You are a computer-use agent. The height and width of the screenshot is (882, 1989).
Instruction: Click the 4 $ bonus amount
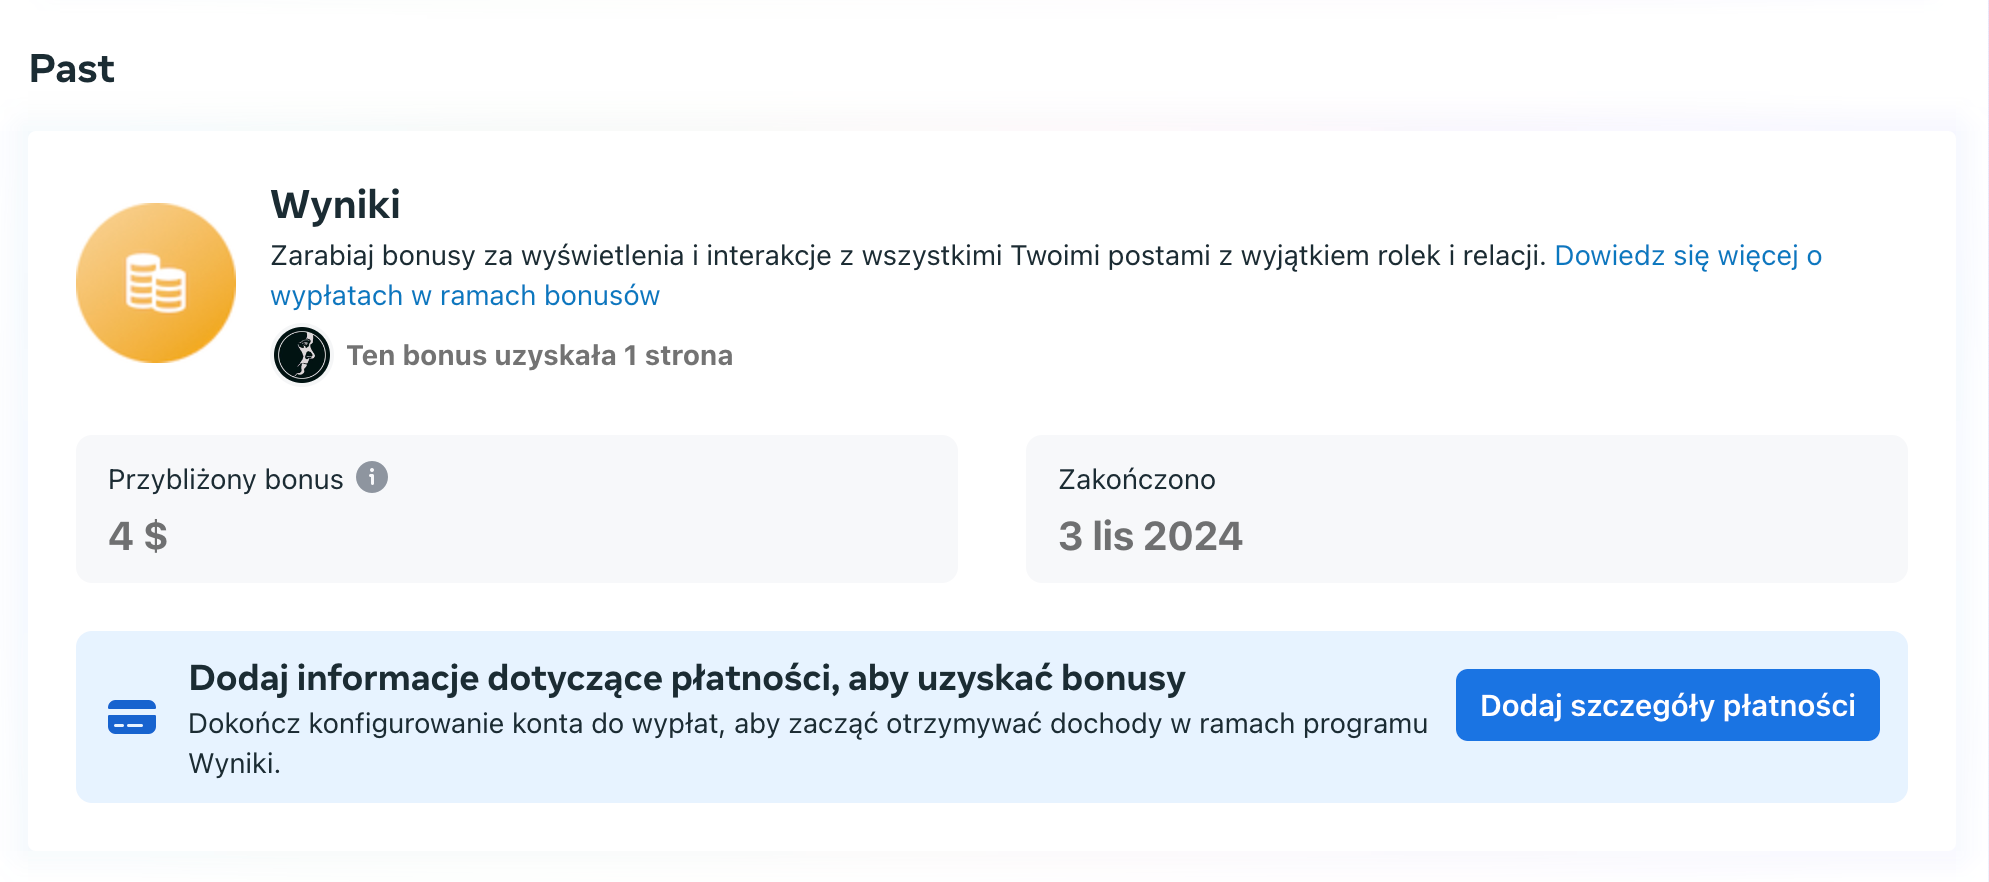[138, 536]
